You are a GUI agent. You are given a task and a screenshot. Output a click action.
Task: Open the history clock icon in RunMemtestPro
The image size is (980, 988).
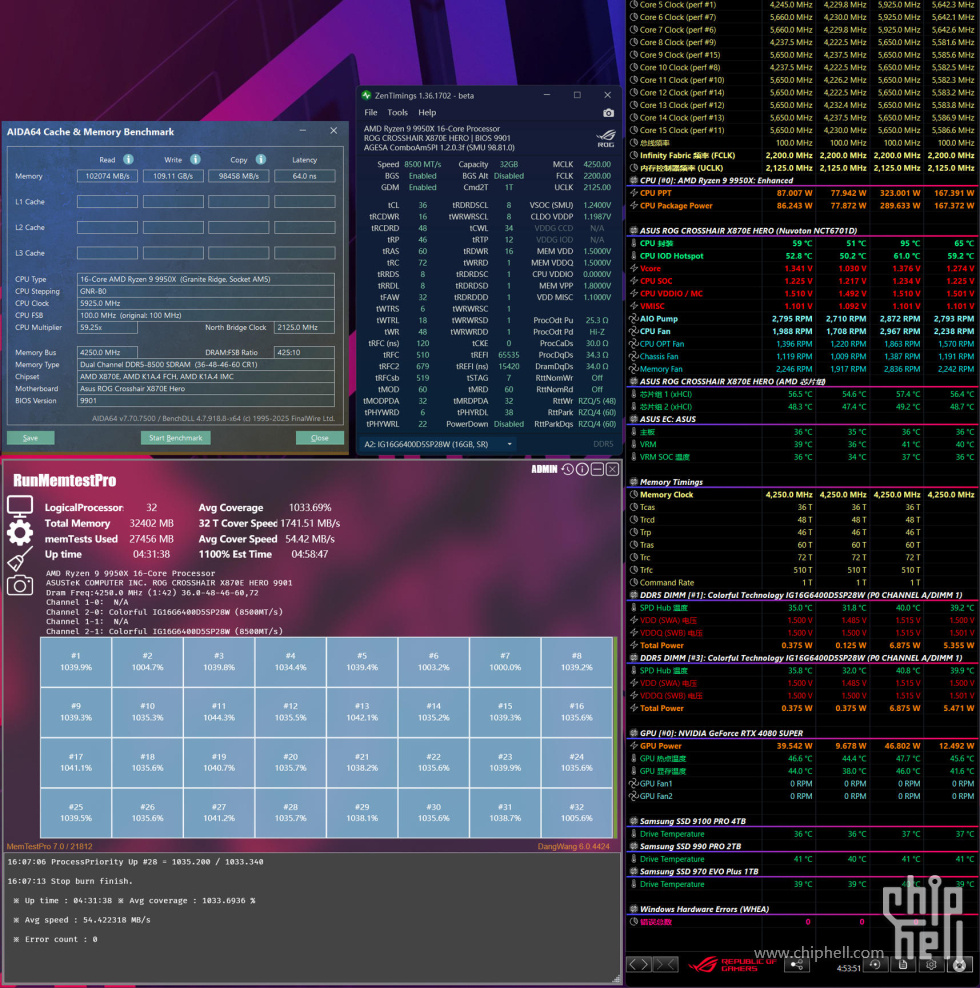click(568, 469)
